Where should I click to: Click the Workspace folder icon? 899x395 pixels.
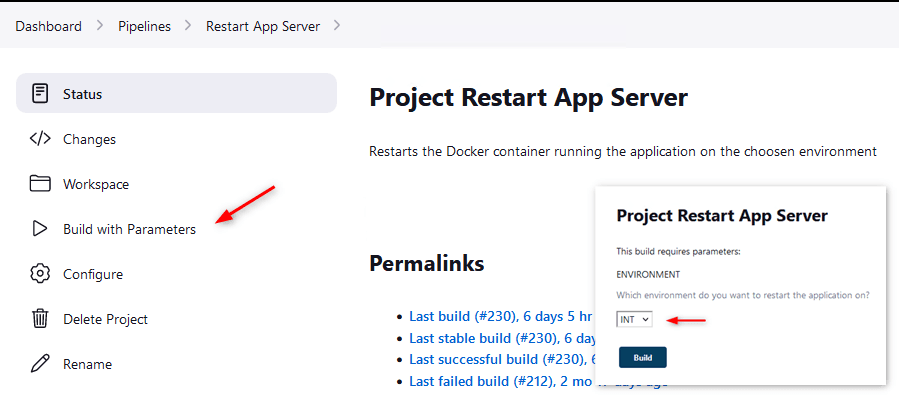coord(40,184)
